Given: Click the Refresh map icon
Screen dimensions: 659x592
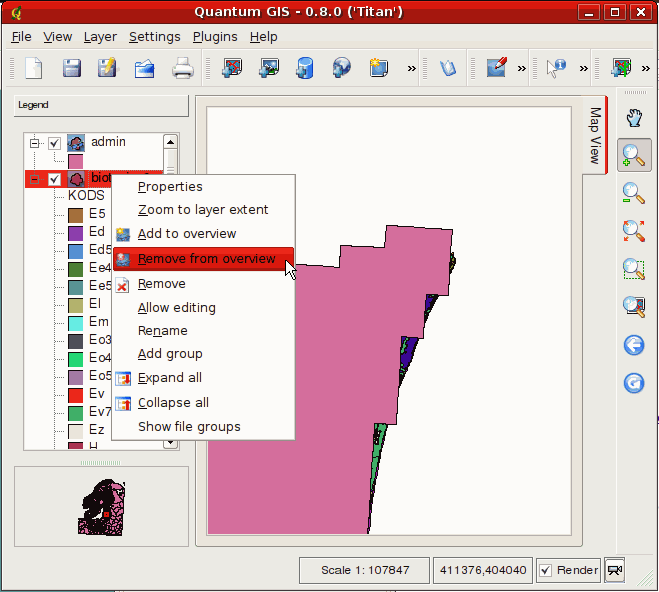Looking at the screenshot, I should [634, 383].
